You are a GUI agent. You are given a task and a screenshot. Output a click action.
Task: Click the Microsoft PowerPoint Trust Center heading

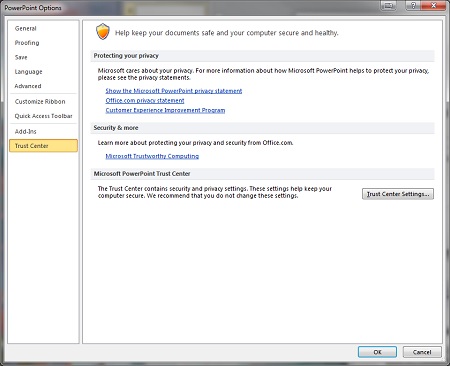(142, 174)
